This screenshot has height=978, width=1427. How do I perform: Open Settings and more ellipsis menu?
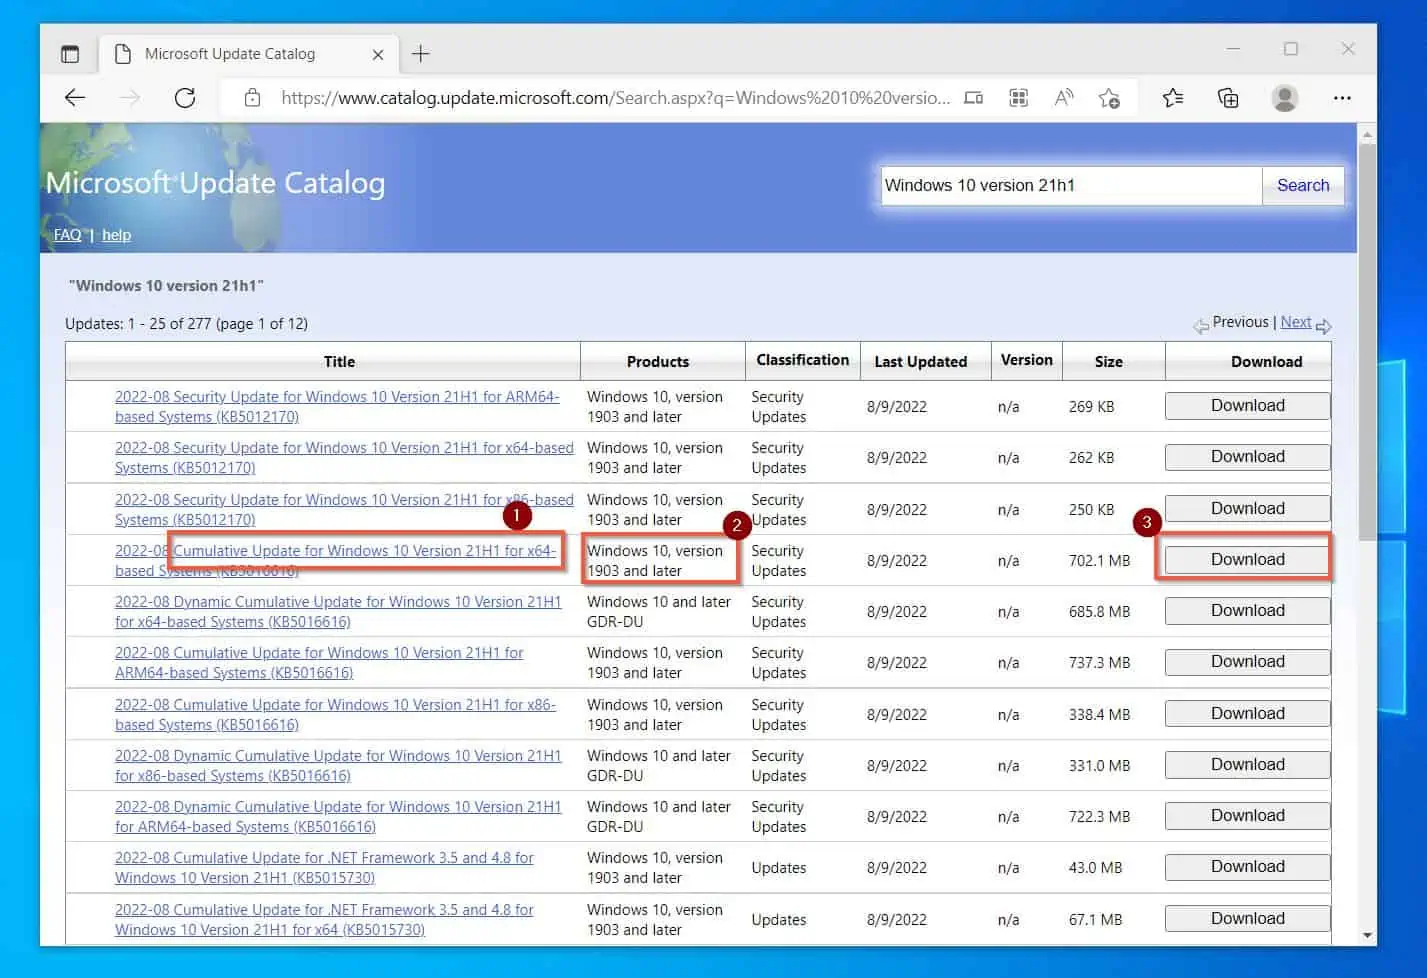pos(1342,98)
